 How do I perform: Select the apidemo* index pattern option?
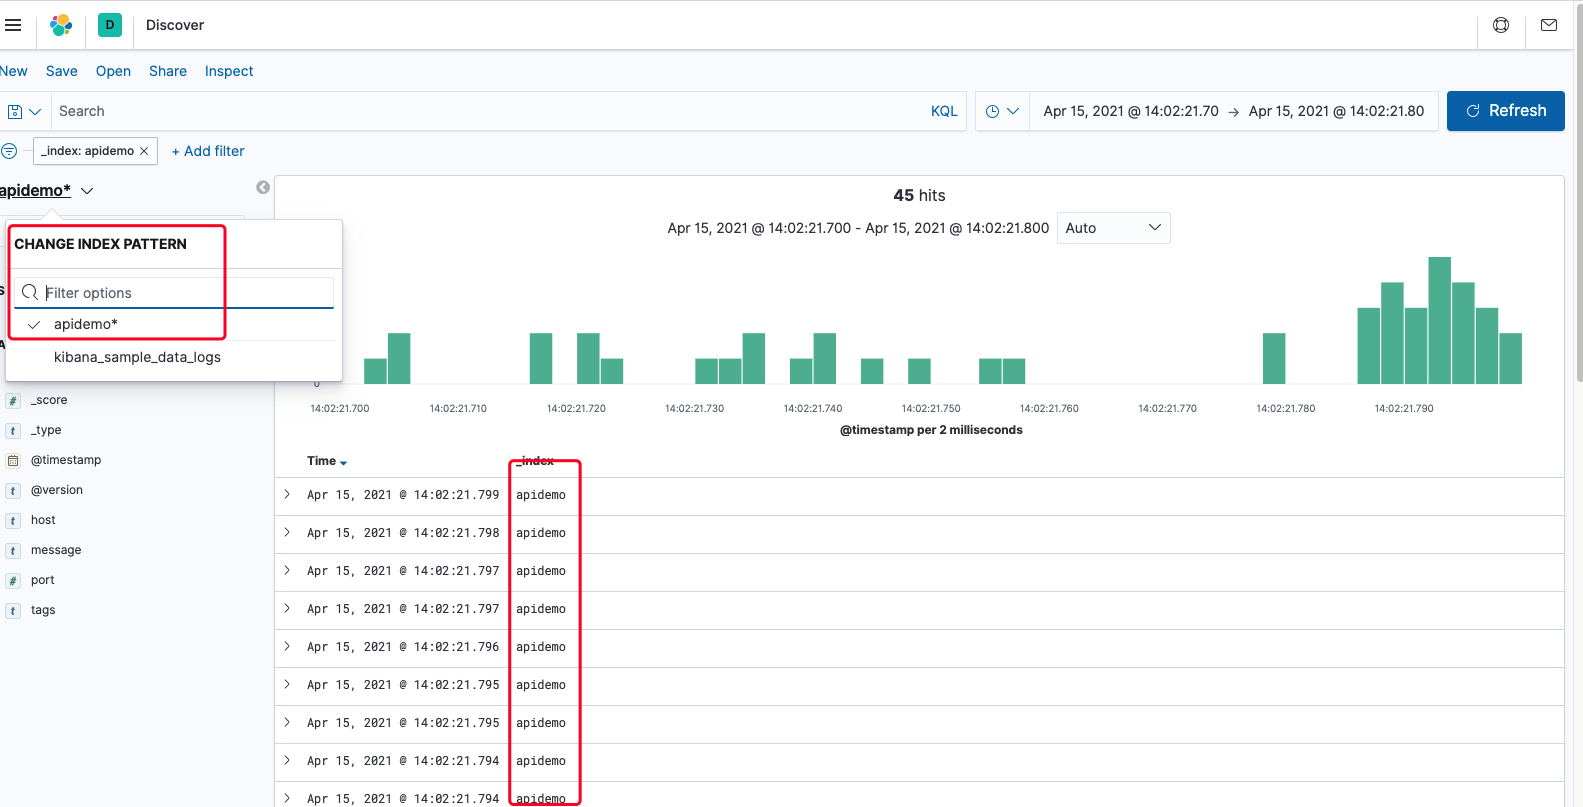coord(86,324)
